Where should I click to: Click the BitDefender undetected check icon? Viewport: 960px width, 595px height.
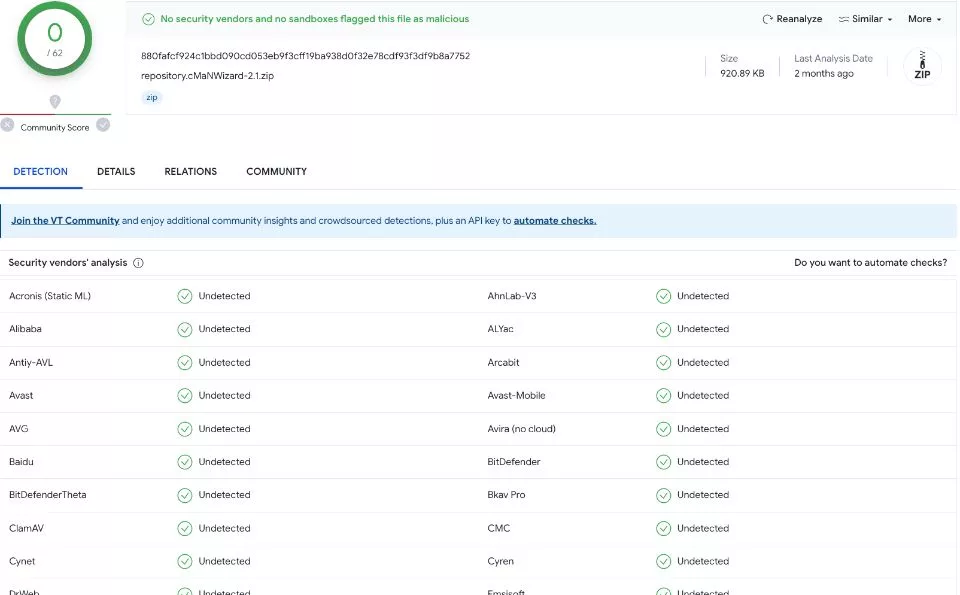(664, 462)
